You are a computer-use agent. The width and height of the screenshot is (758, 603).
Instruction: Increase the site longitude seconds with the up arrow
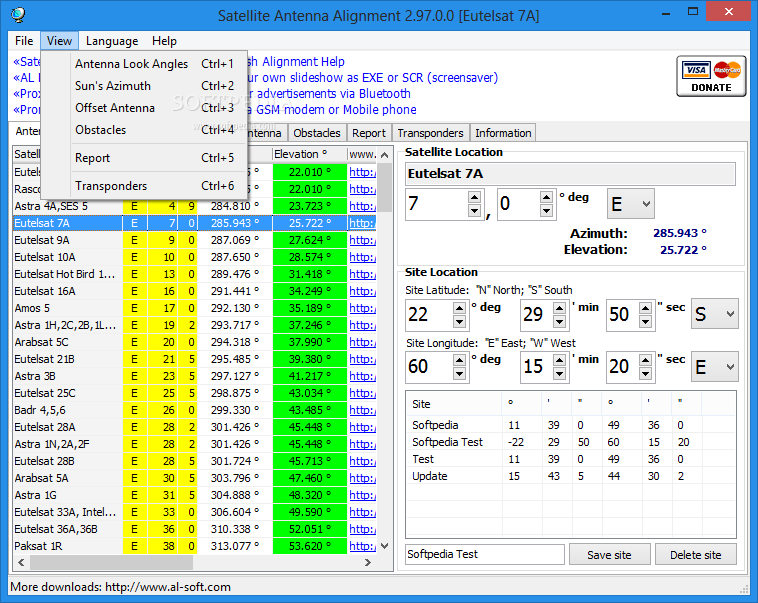point(645,360)
